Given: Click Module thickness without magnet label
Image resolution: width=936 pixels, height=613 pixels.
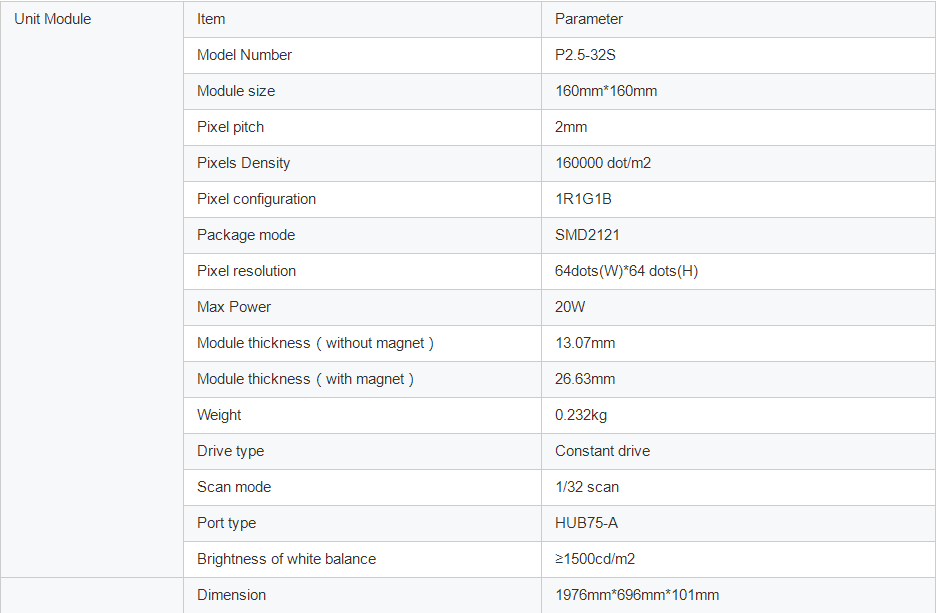Looking at the screenshot, I should click(x=315, y=343).
